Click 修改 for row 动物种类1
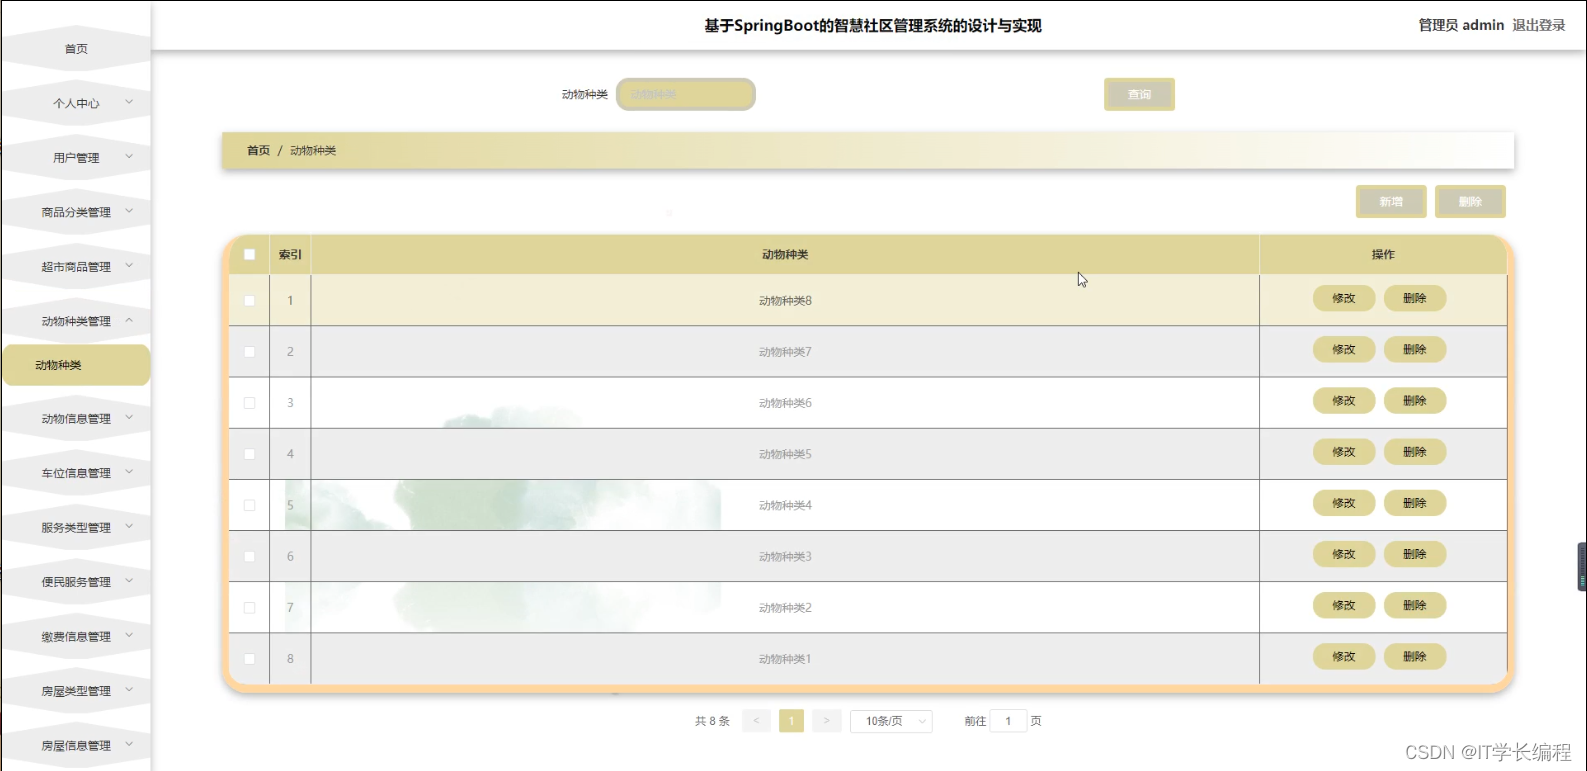 (1344, 656)
